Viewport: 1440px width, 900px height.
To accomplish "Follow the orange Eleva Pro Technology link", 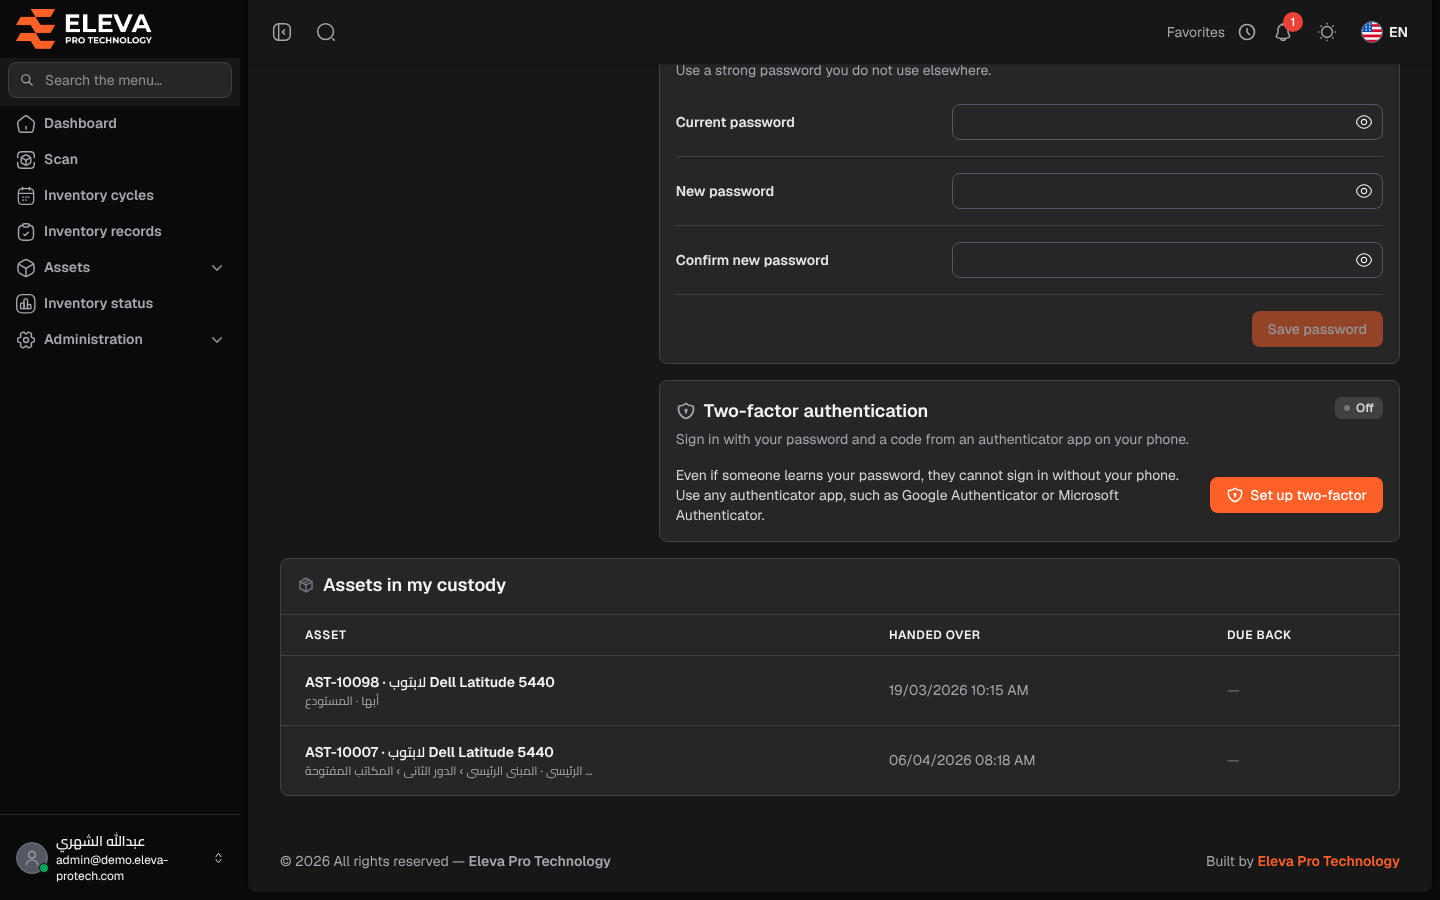I will [1328, 861].
